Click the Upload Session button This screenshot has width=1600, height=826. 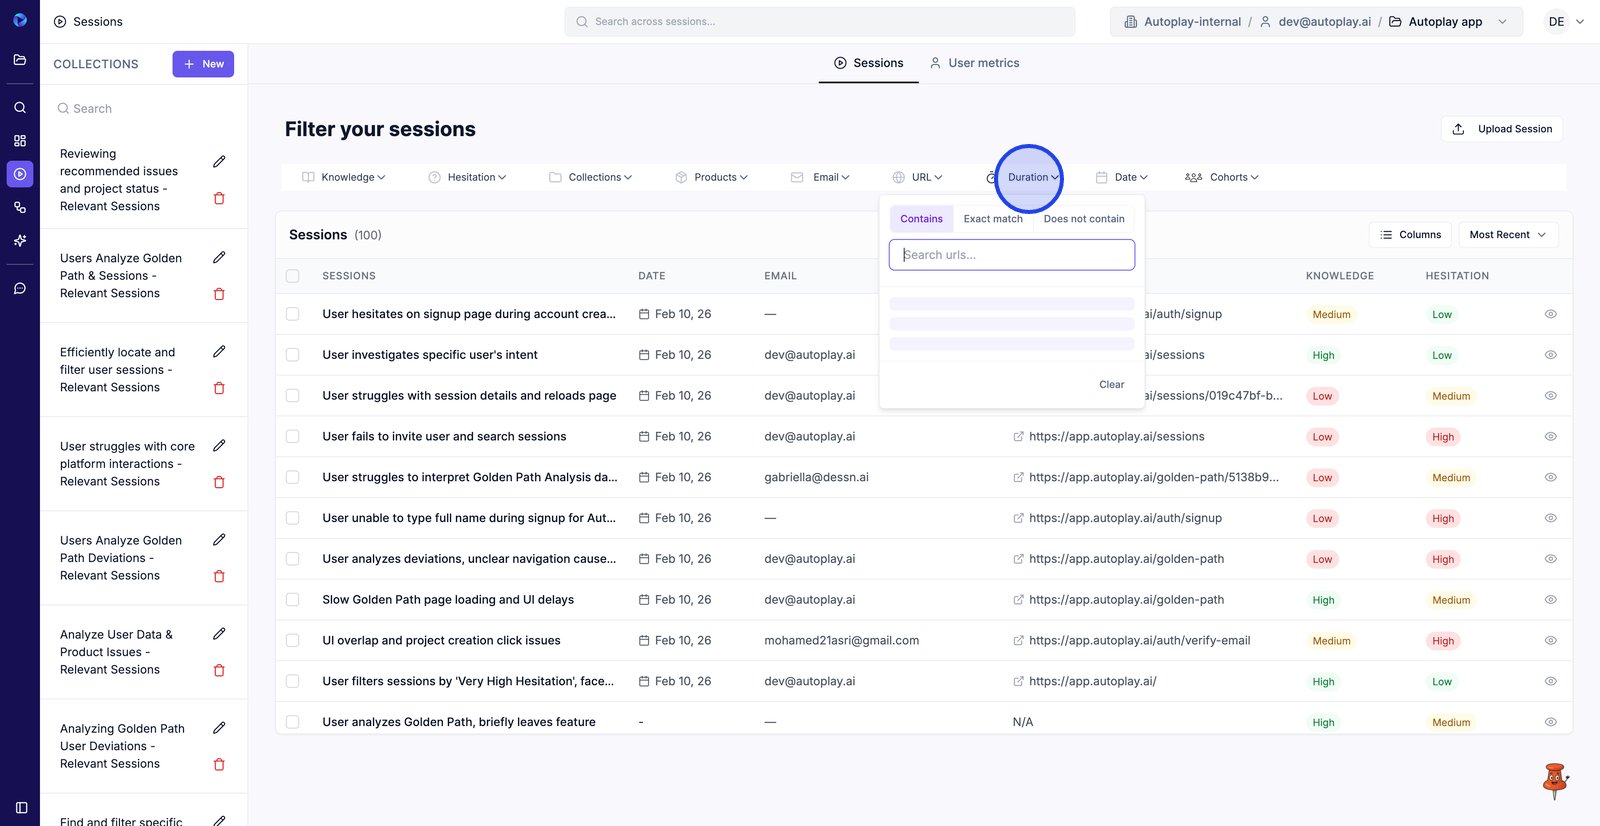pyautogui.click(x=1502, y=129)
